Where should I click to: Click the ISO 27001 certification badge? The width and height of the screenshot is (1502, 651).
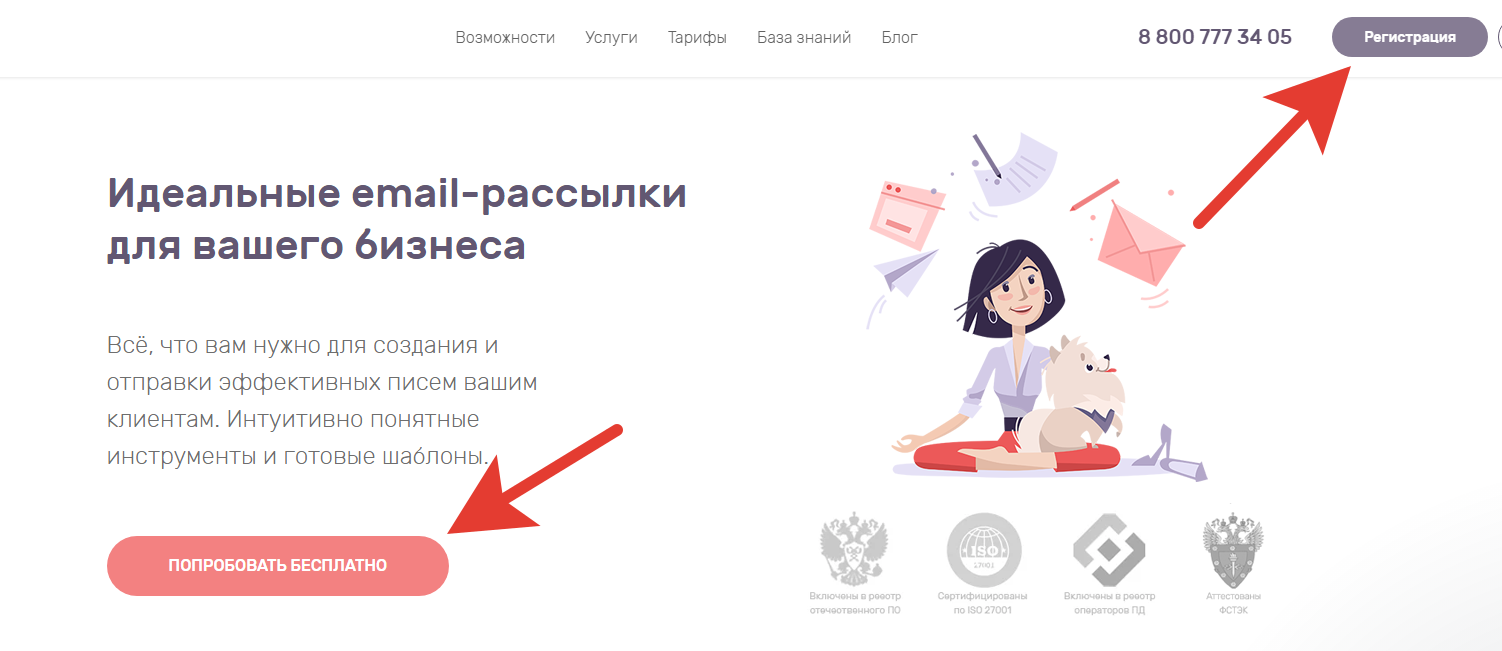tap(984, 549)
